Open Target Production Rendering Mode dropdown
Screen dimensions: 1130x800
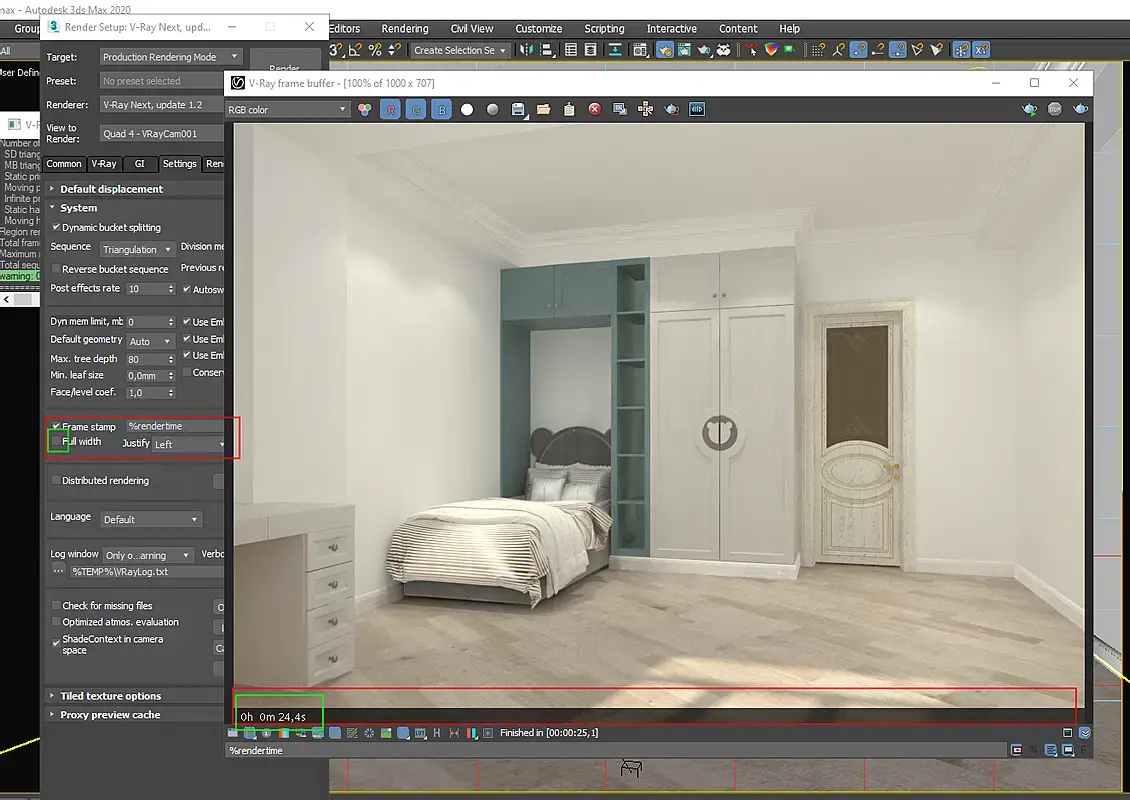171,57
